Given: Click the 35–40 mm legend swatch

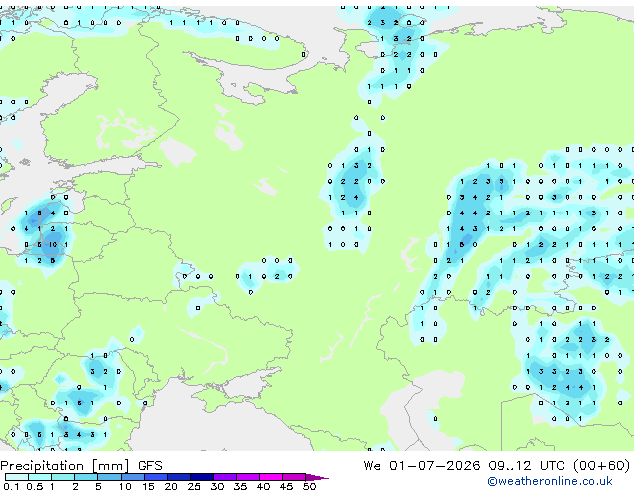Looking at the screenshot, I should [x=247, y=477].
